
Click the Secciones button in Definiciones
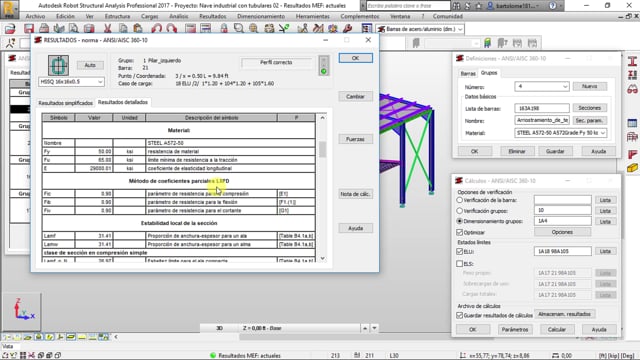coord(589,108)
